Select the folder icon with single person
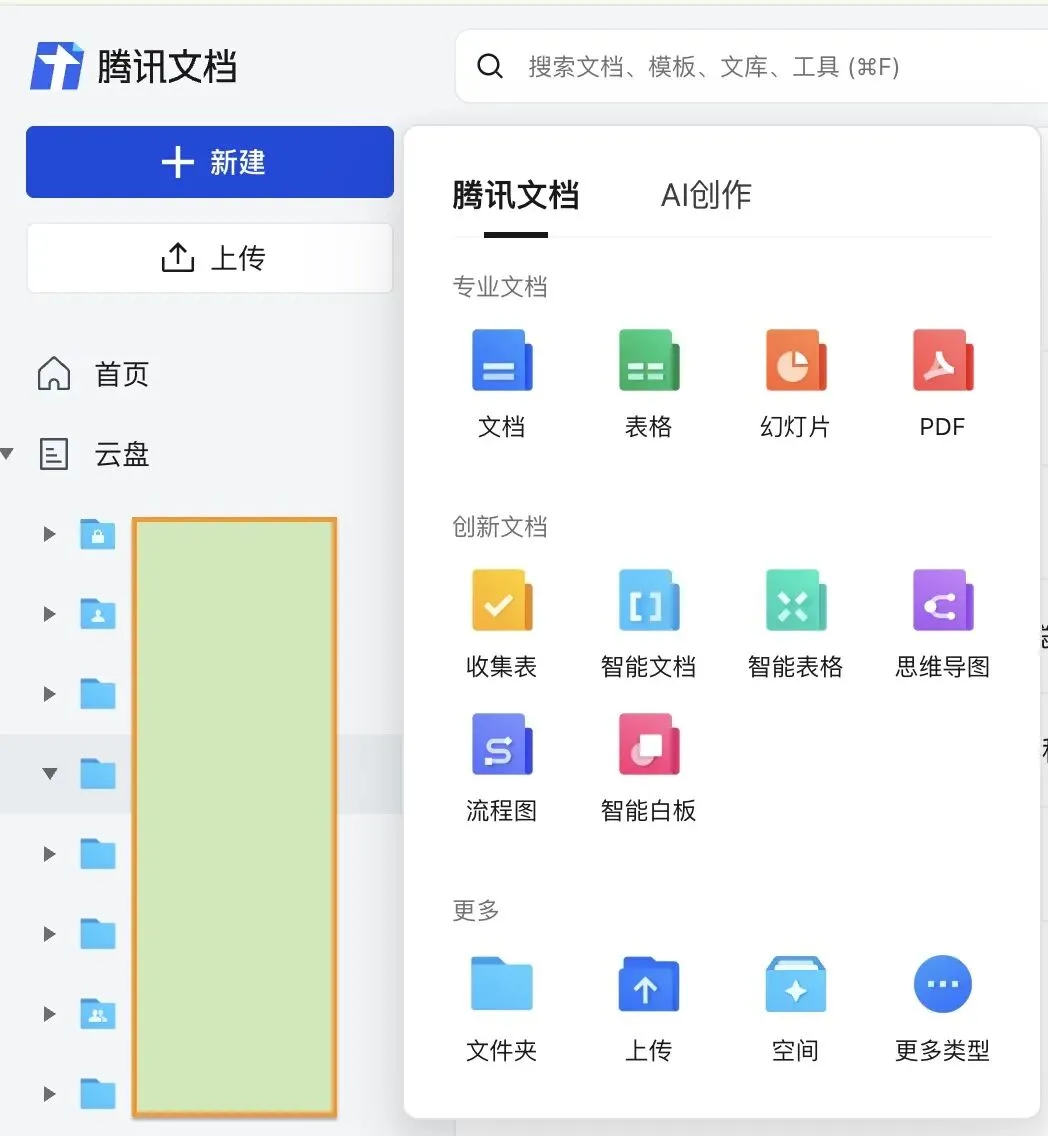 pos(98,614)
